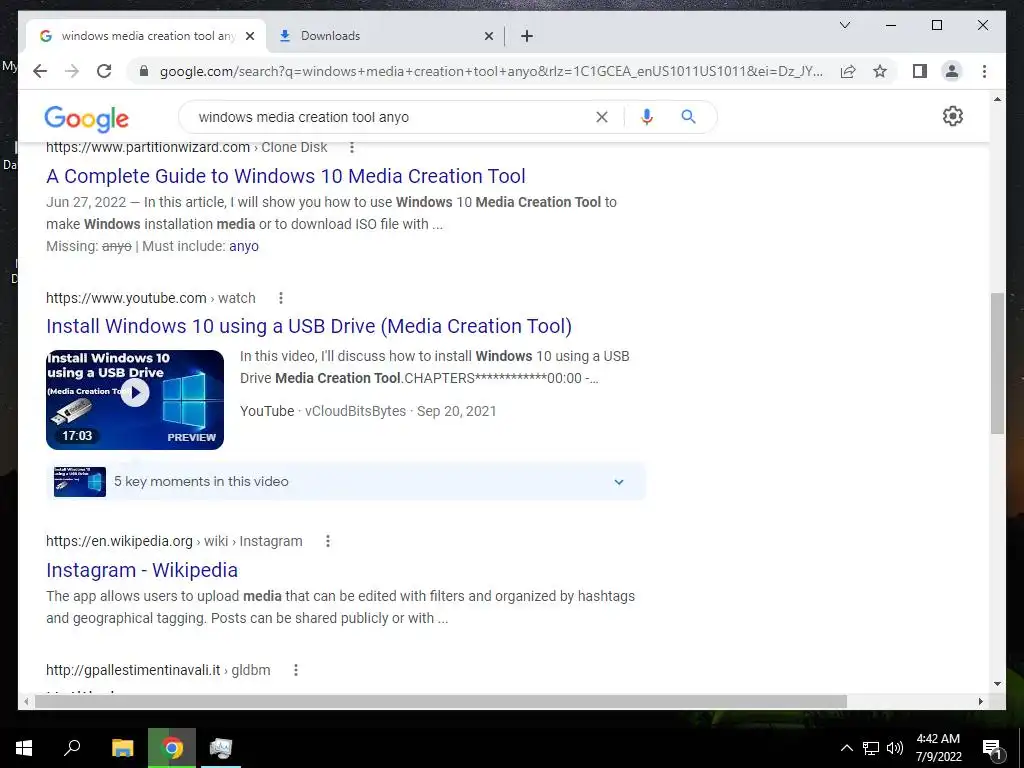This screenshot has width=1024, height=768.
Task: Open tab search dropdown arrow
Action: click(x=844, y=25)
